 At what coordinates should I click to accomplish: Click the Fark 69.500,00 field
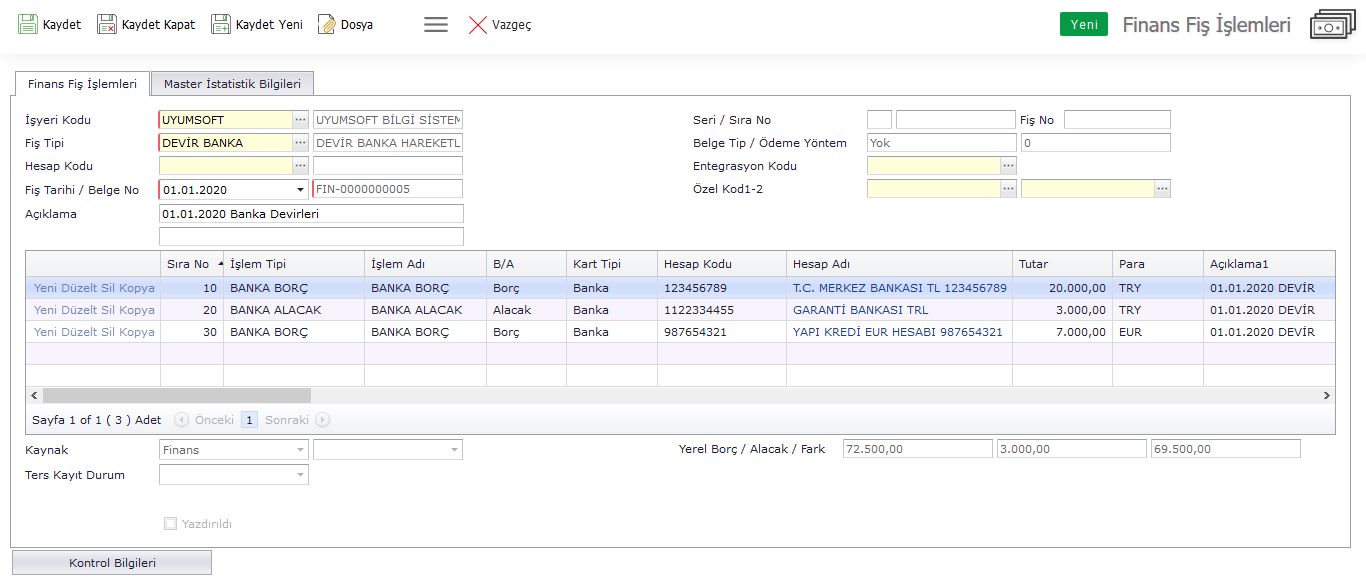click(1226, 449)
